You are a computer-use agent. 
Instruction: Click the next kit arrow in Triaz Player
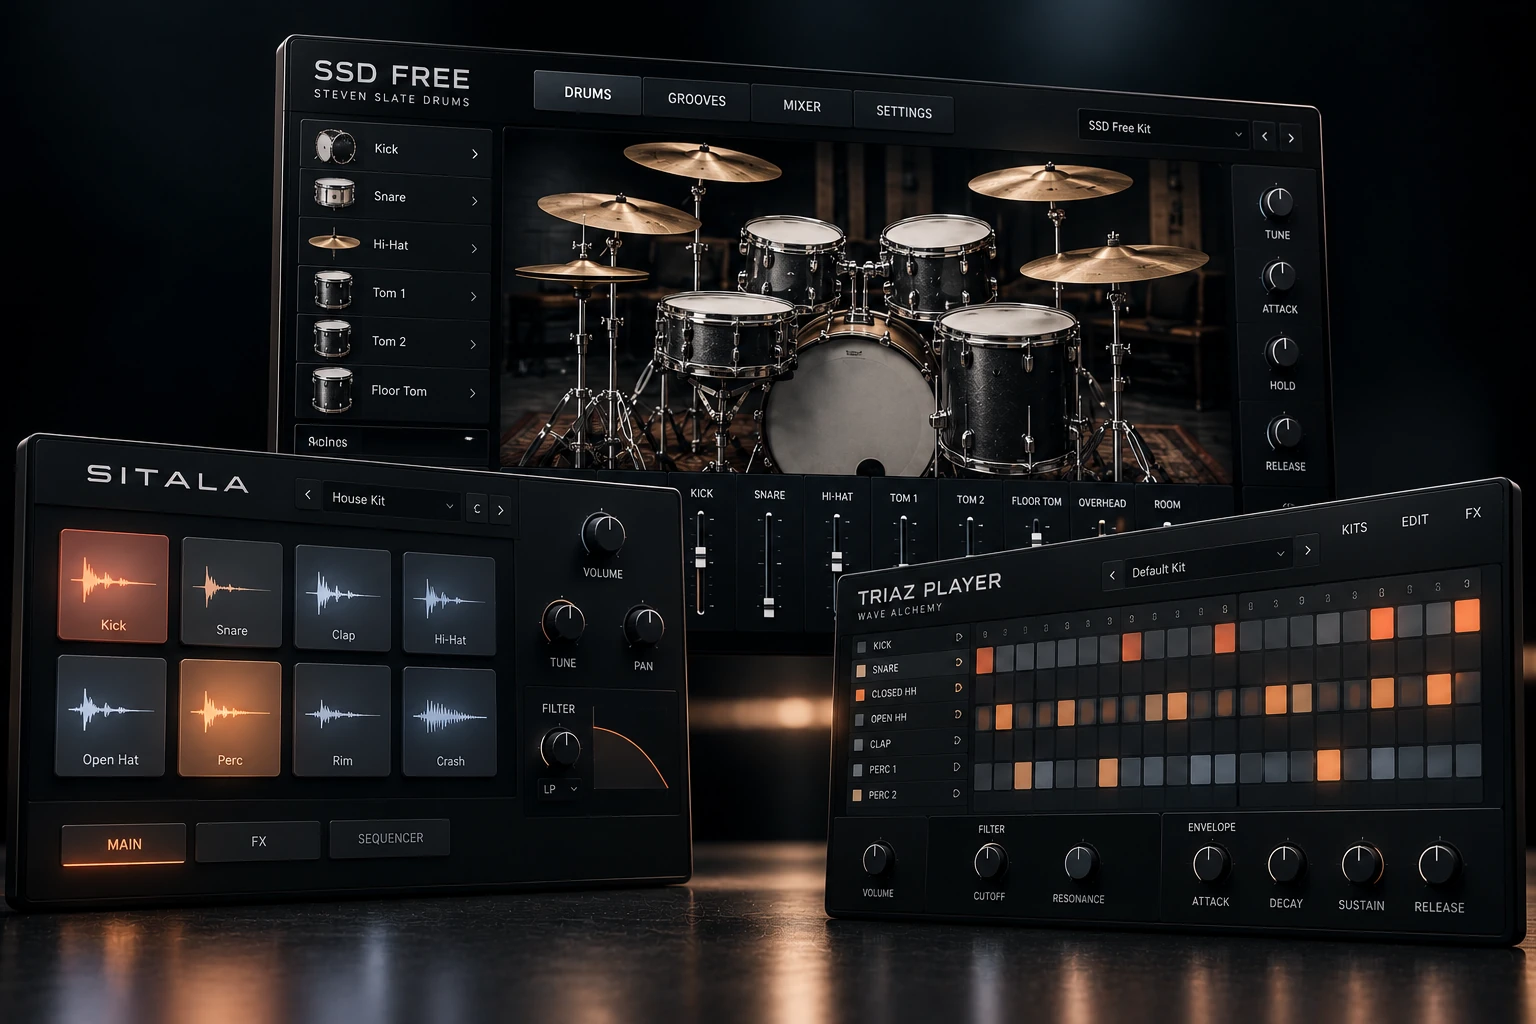click(x=1307, y=550)
